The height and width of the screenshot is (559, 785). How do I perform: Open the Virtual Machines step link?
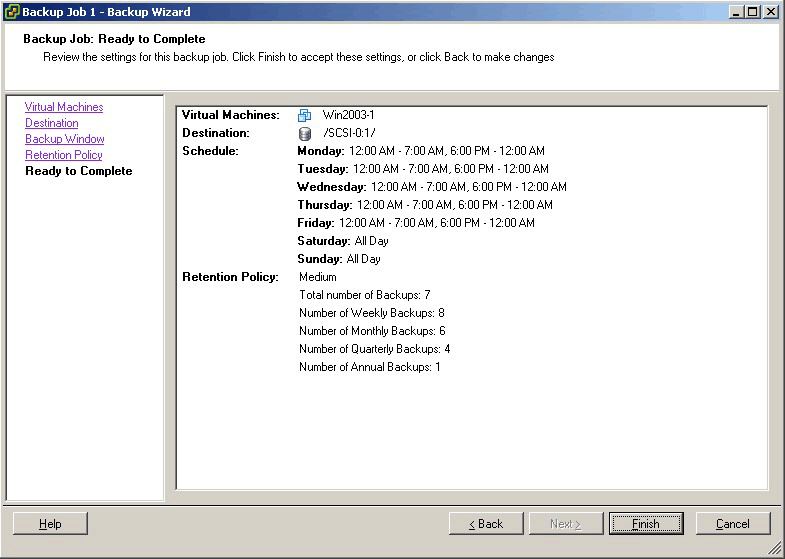64,107
